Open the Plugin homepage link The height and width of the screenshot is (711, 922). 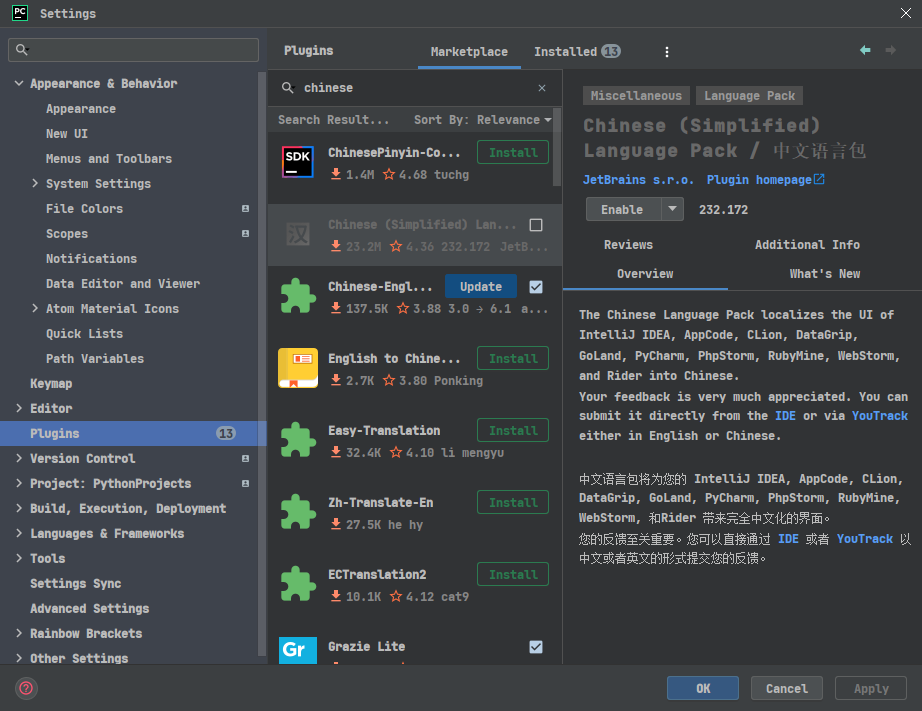coord(765,180)
